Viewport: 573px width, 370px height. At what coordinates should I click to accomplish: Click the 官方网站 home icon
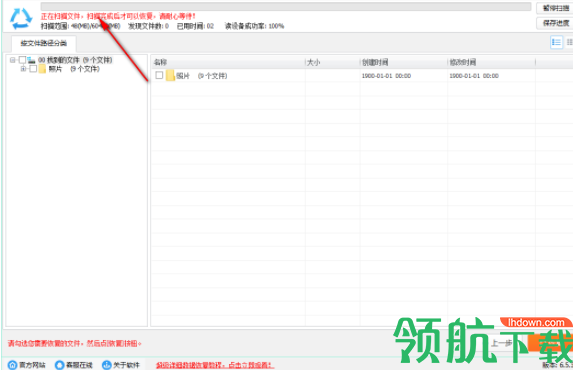coord(12,365)
